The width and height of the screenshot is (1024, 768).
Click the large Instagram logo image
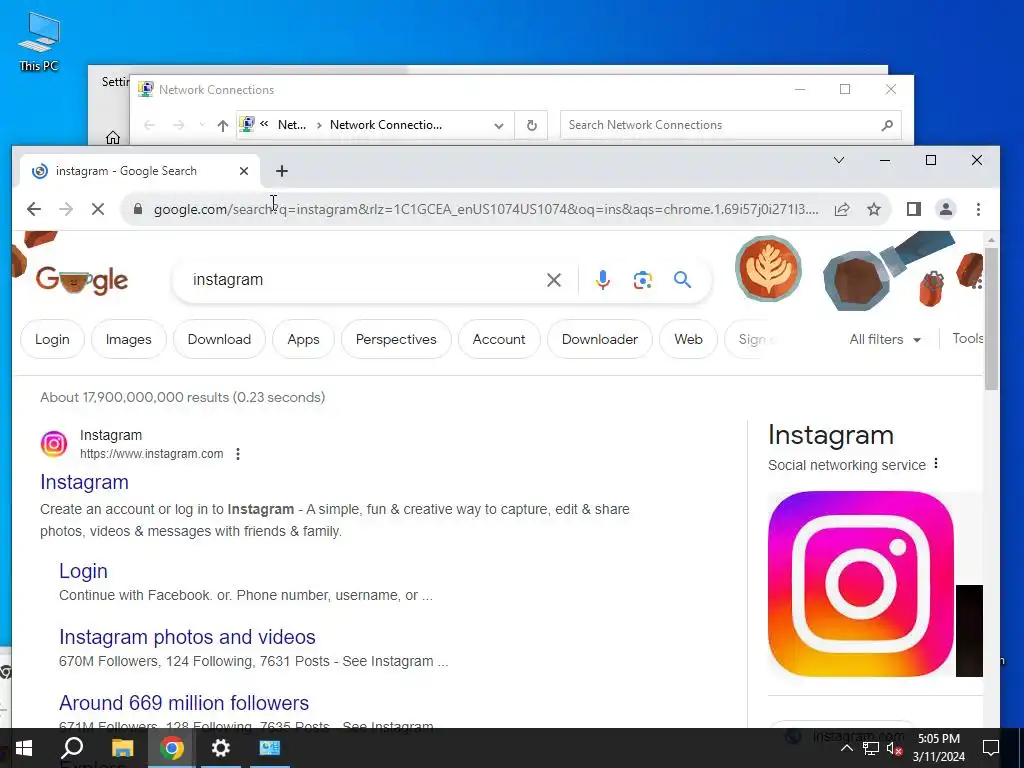coord(861,584)
